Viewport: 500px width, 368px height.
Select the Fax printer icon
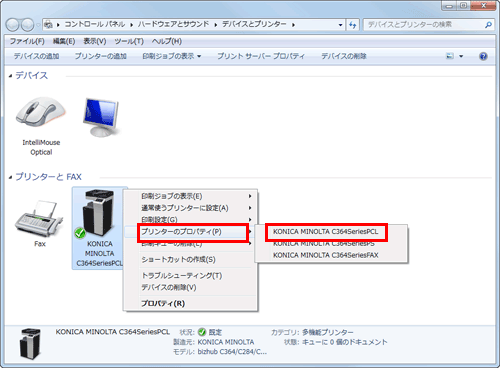click(x=39, y=218)
